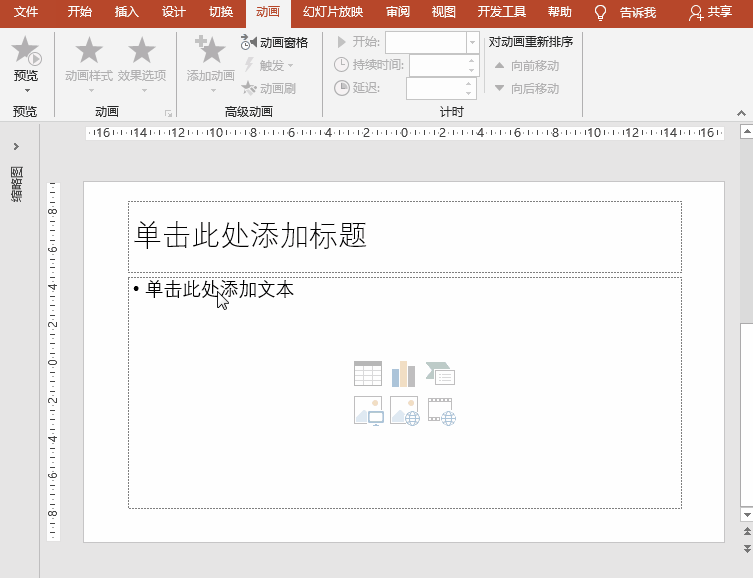The width and height of the screenshot is (753, 578).
Task: Click 向后移动 to reorder animation
Action: click(x=527, y=88)
